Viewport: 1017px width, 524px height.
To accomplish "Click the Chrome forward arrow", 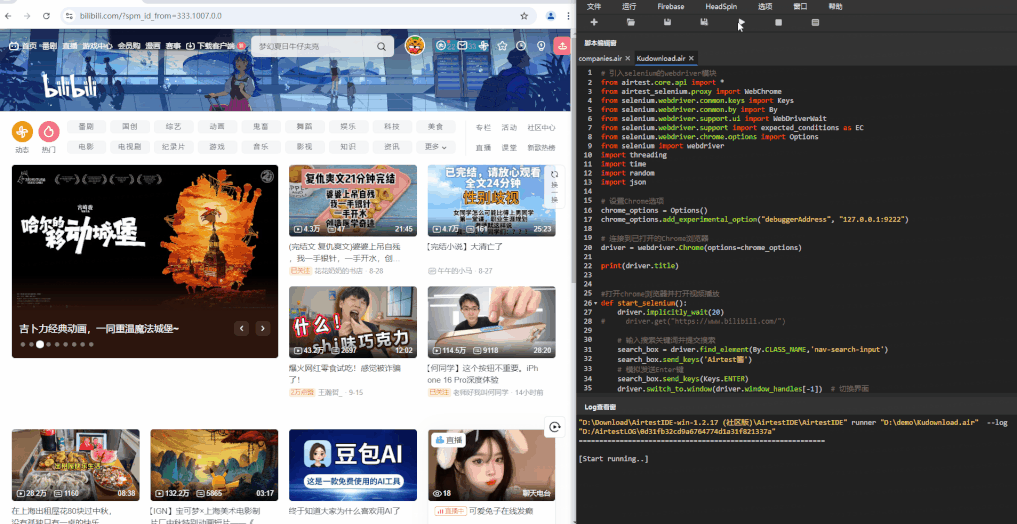I will (x=27, y=16).
